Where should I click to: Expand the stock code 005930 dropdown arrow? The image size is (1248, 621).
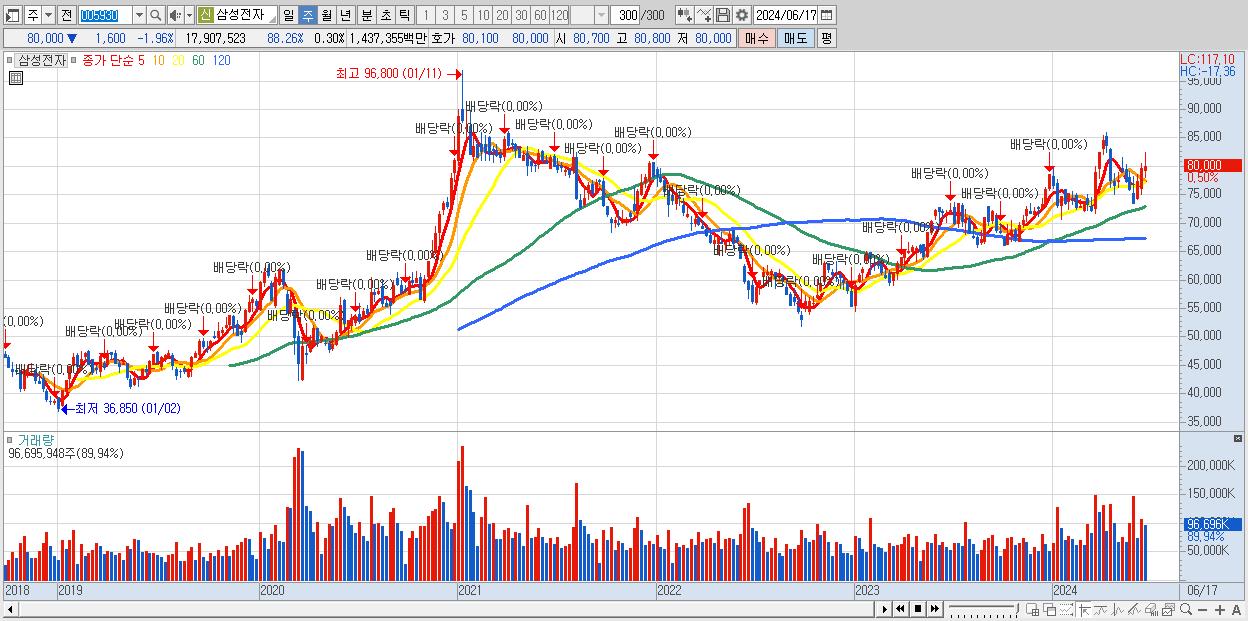(139, 15)
